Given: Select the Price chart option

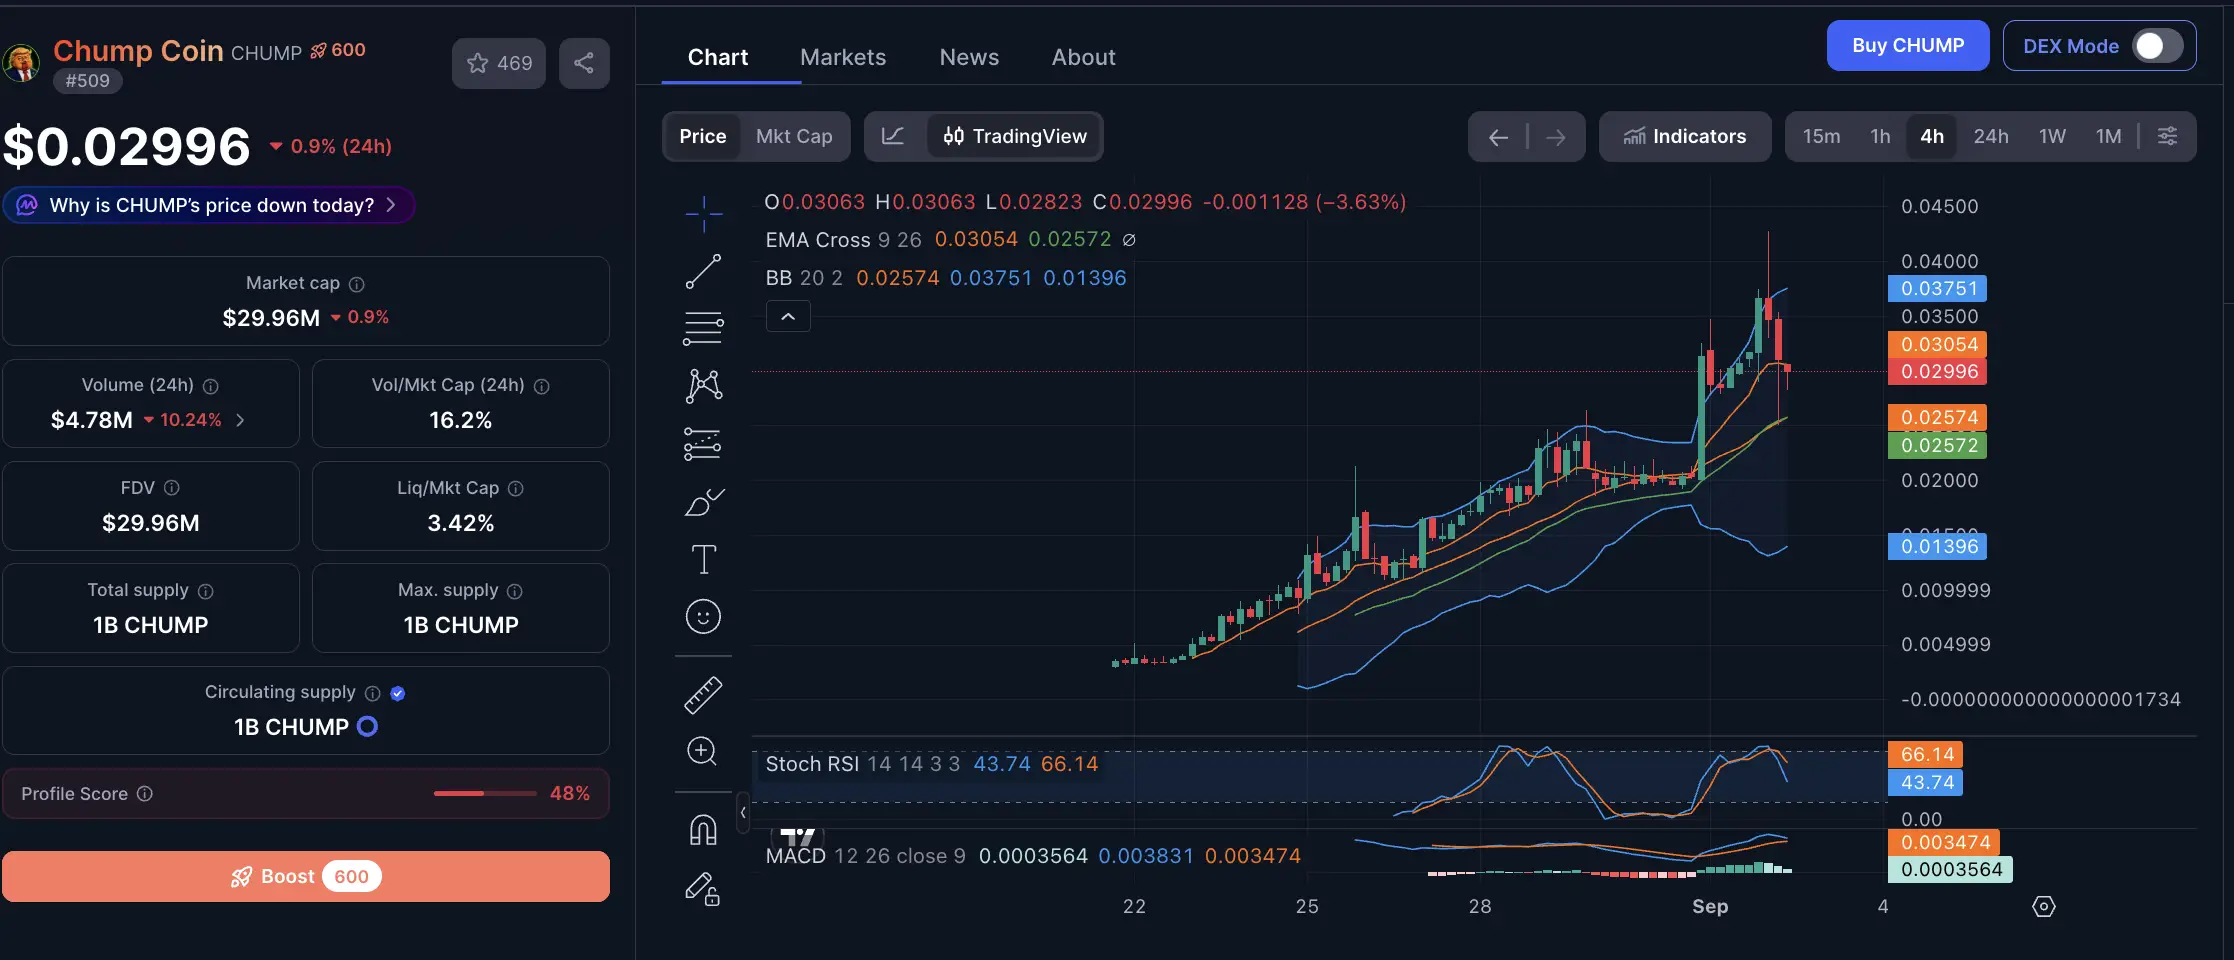Looking at the screenshot, I should tap(703, 136).
